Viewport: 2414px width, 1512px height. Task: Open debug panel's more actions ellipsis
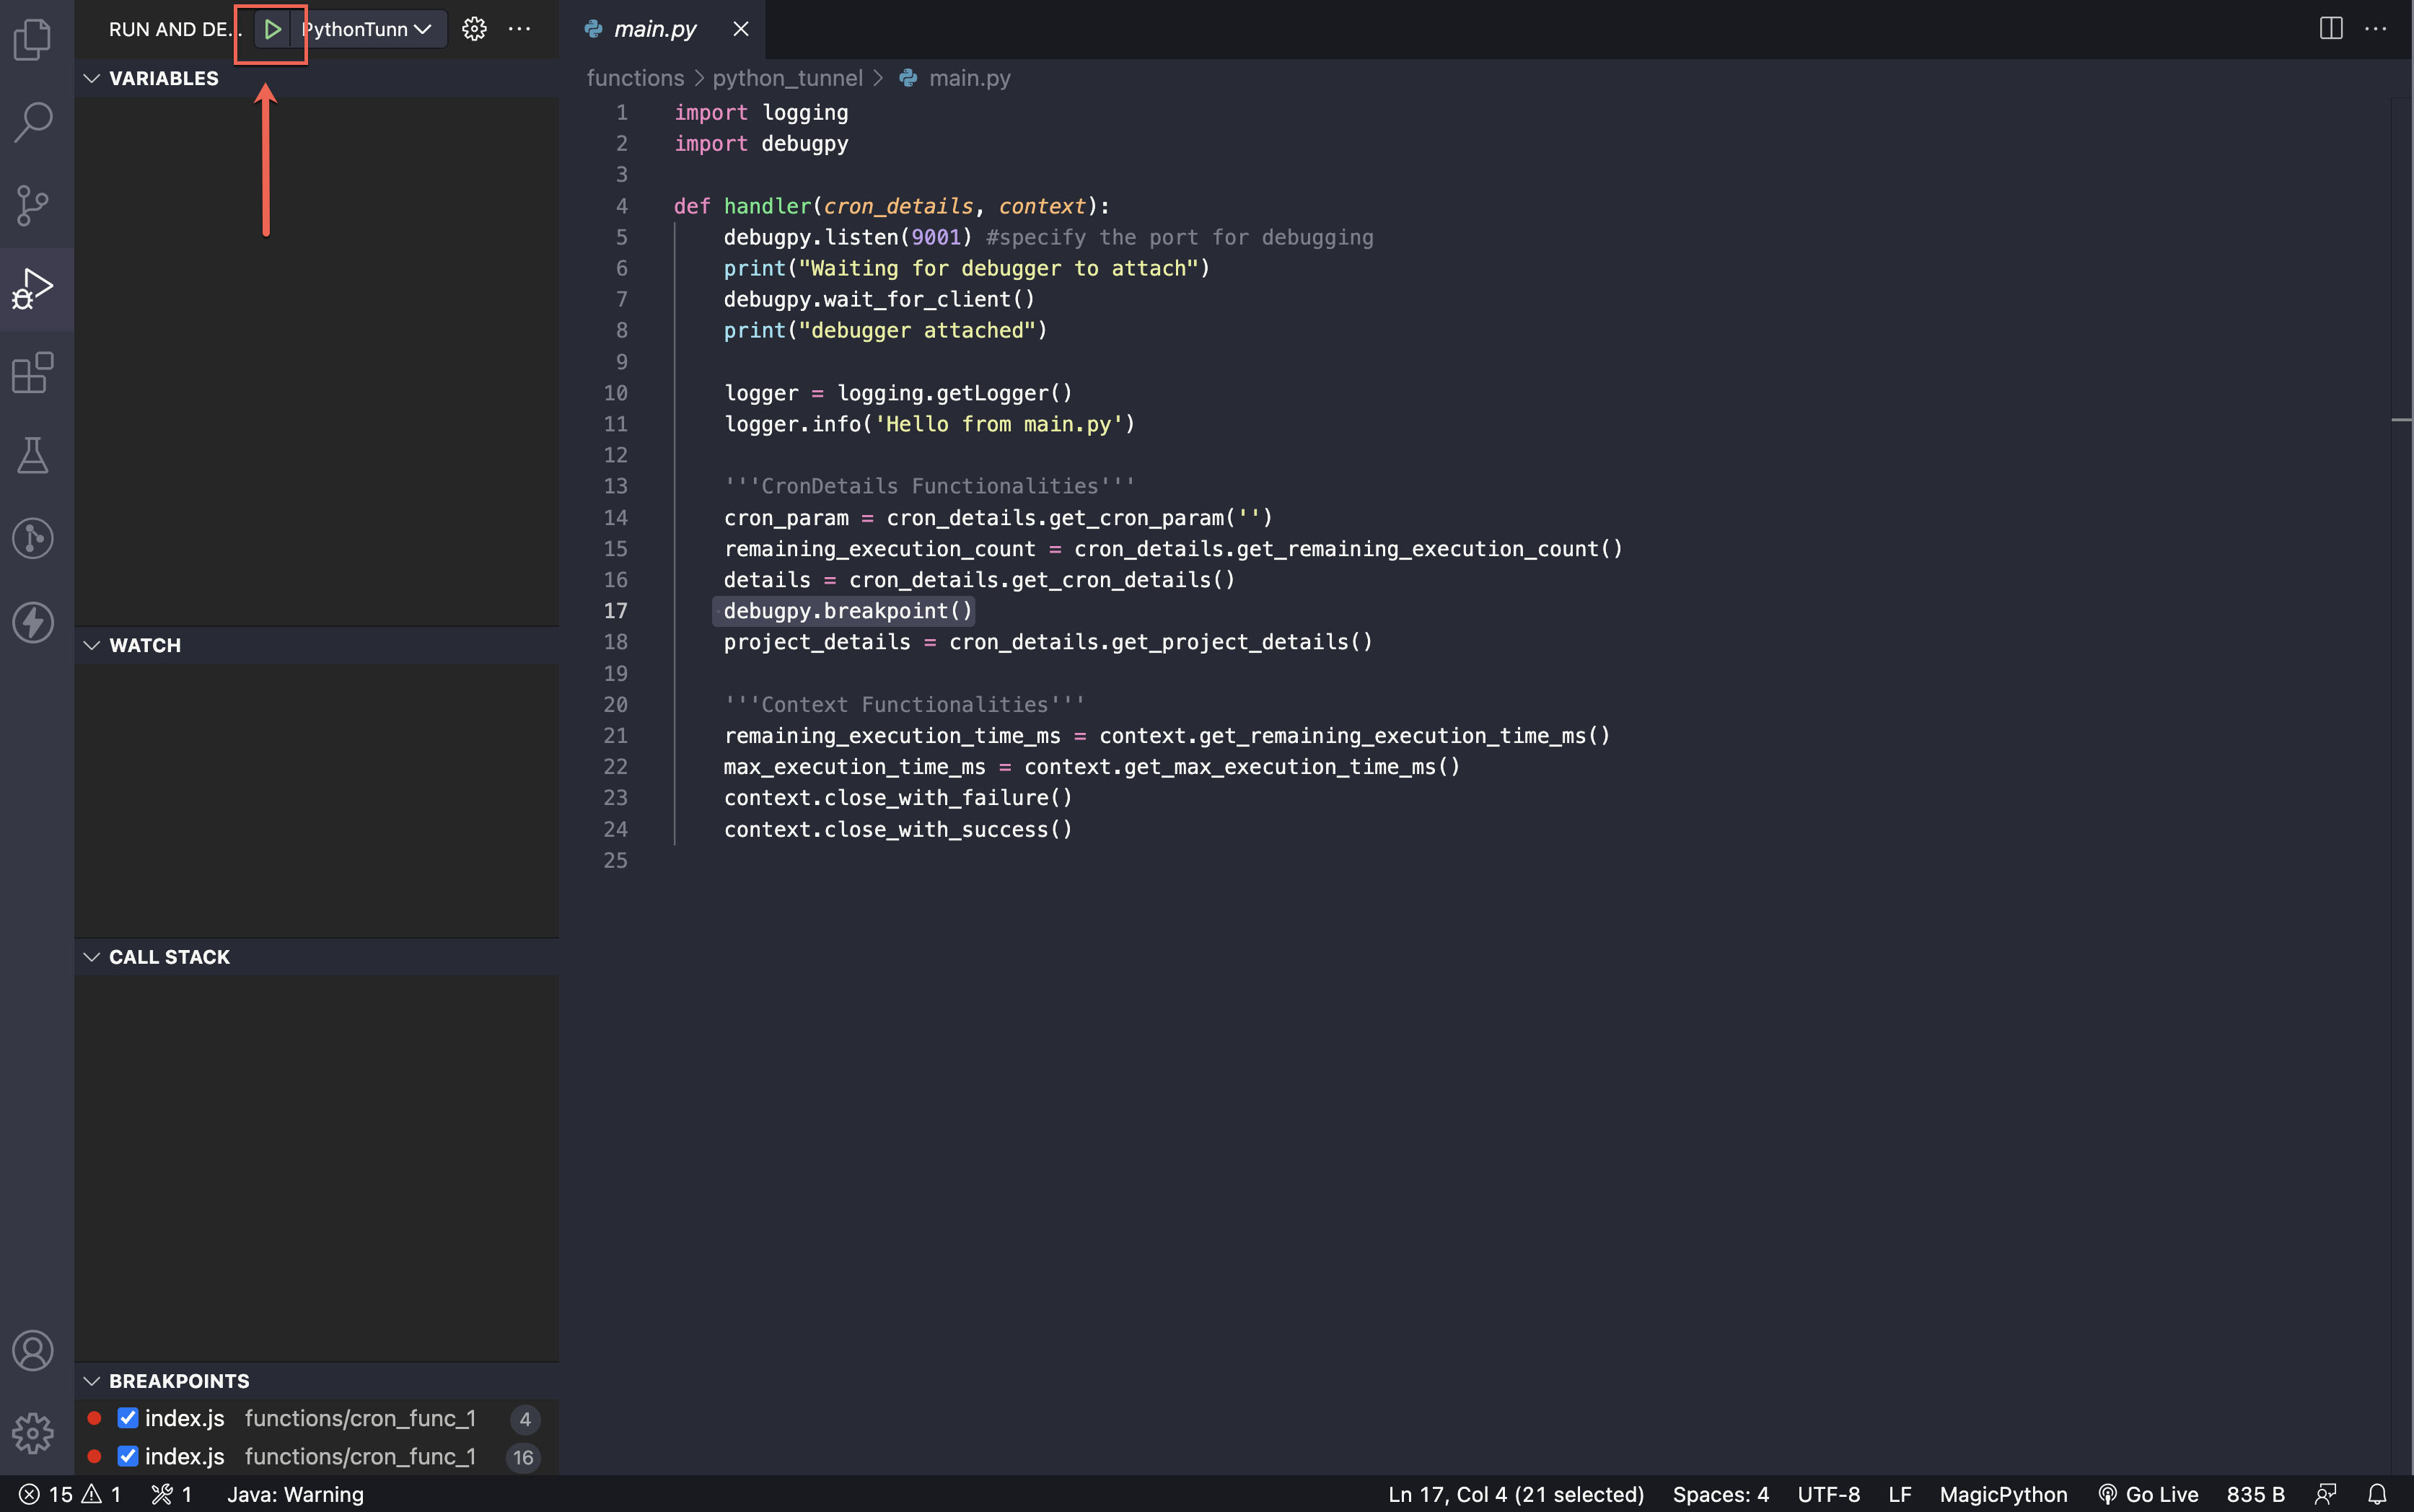click(x=520, y=29)
